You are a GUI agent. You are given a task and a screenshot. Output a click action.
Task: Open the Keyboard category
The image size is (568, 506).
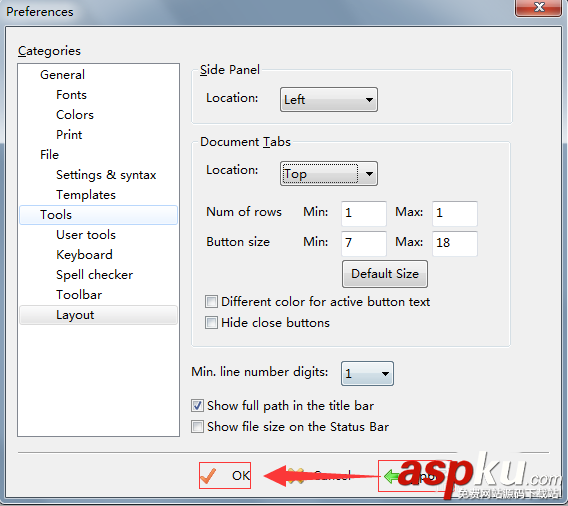coord(84,255)
